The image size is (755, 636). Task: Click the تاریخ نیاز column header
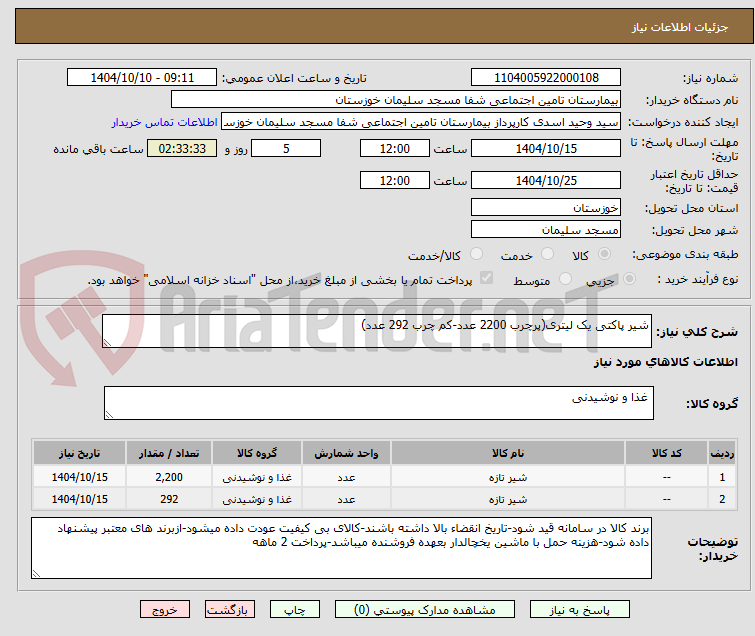79,453
